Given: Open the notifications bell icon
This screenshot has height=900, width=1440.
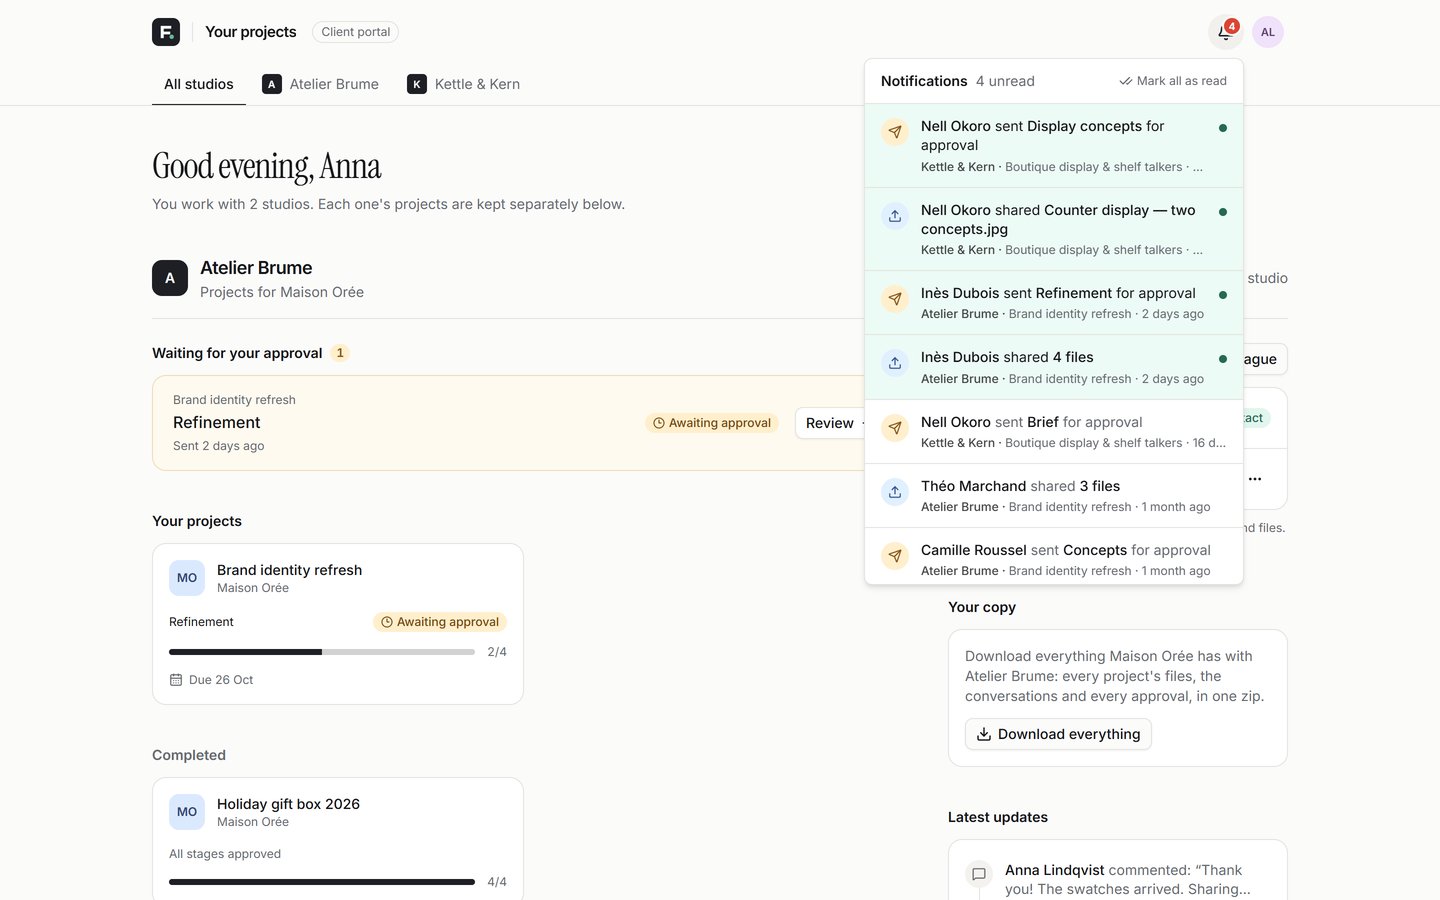Looking at the screenshot, I should coord(1225,32).
